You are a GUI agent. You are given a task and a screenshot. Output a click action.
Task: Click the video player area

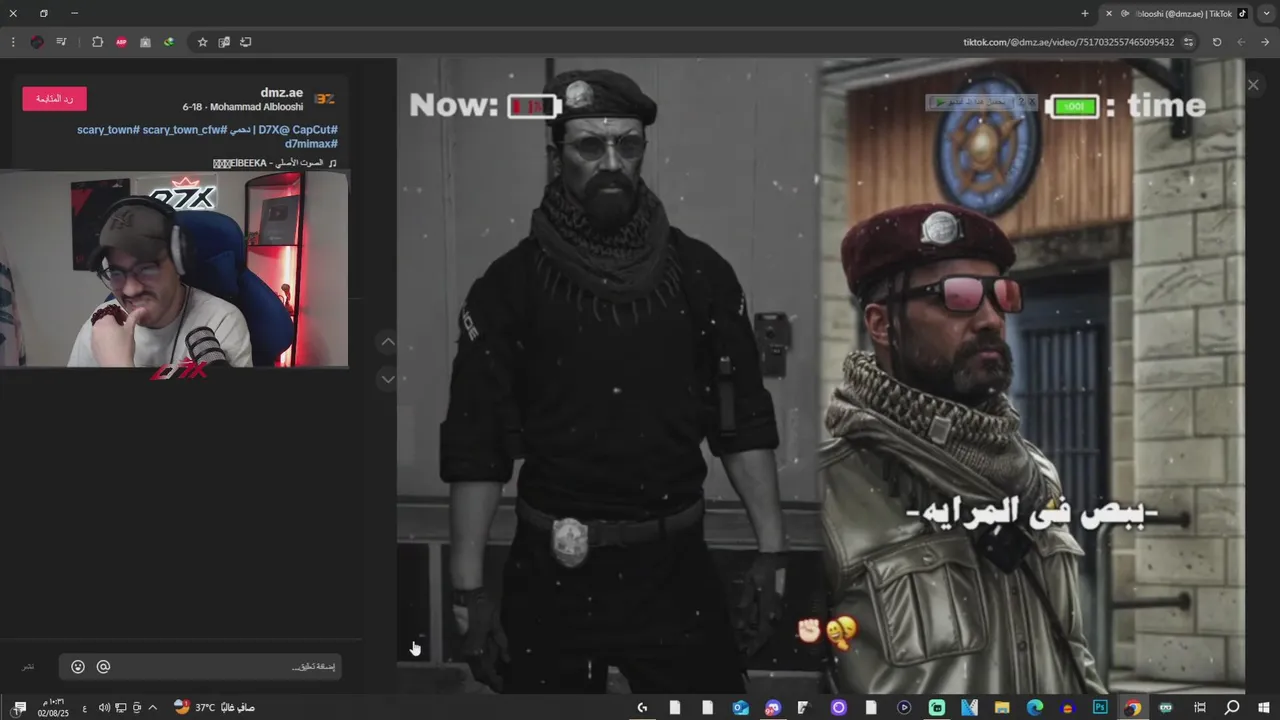(x=820, y=375)
